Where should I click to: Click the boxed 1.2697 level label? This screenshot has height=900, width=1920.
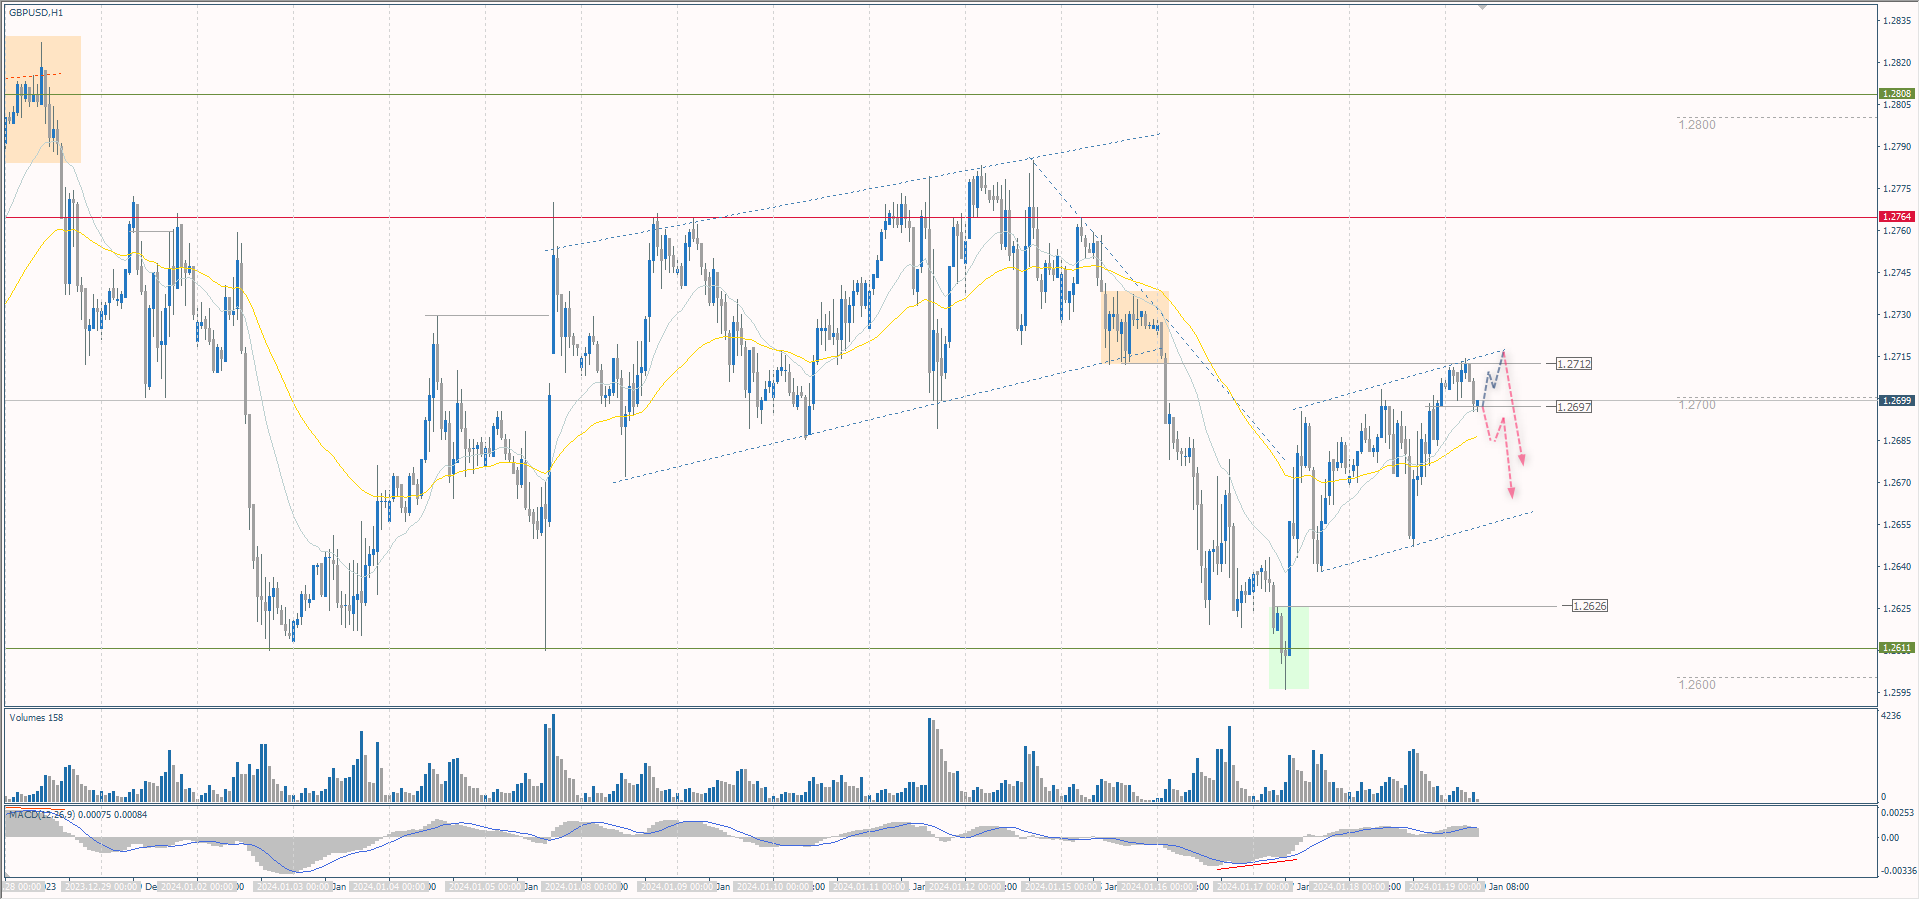tap(1574, 407)
